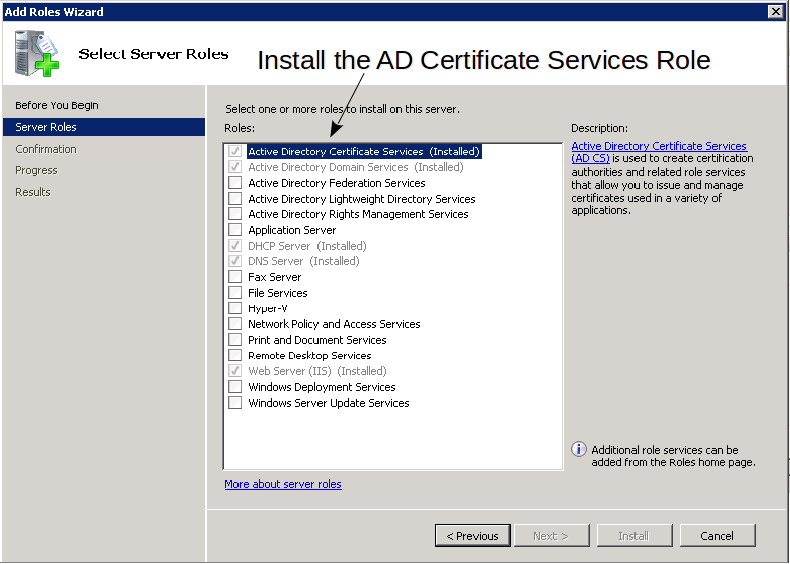Select Windows Server Update Services entry
Image resolution: width=790 pixels, height=564 pixels.
click(x=328, y=403)
